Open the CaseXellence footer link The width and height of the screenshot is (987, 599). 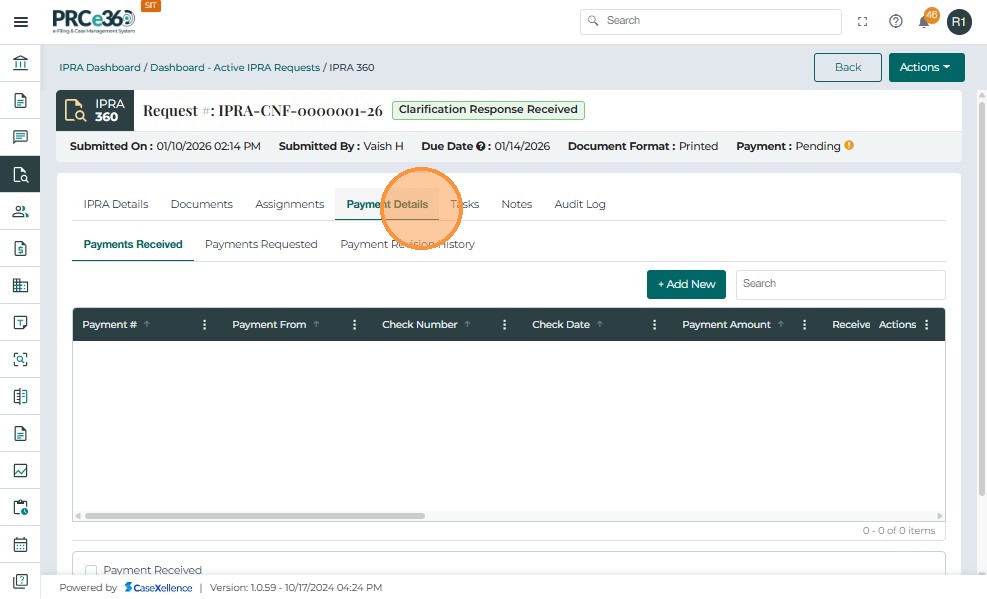(x=158, y=588)
